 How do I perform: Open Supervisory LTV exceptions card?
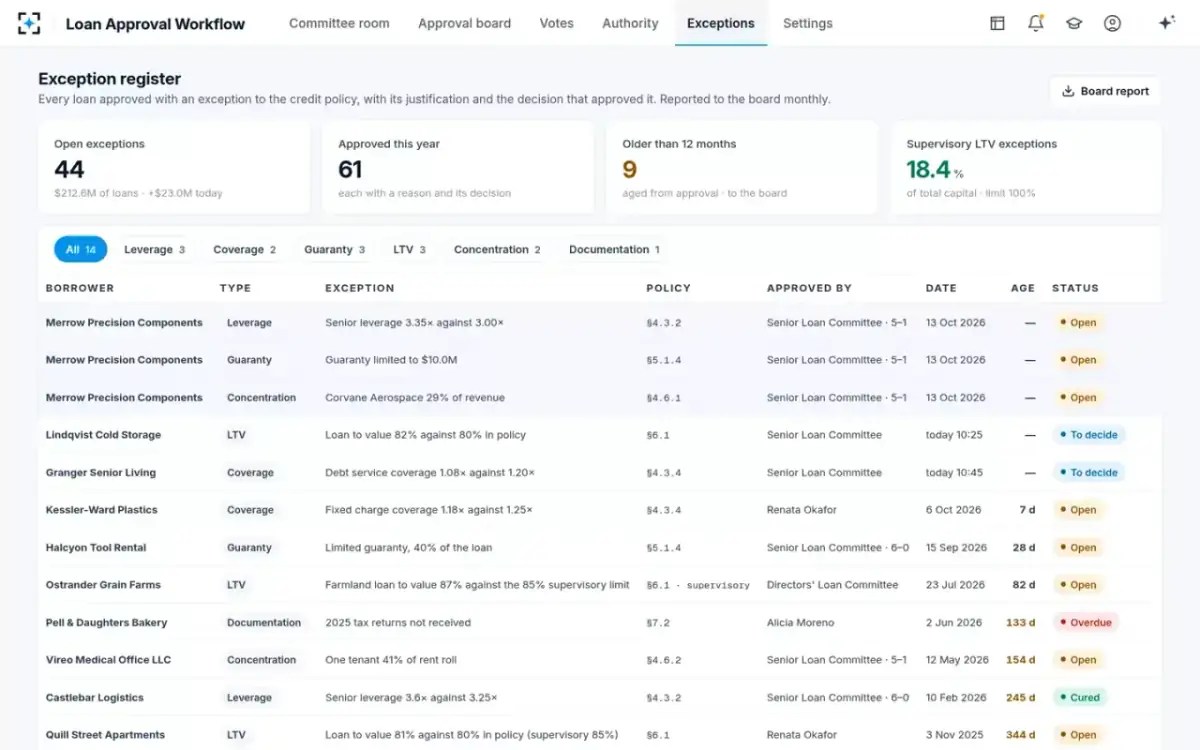[x=1026, y=168]
